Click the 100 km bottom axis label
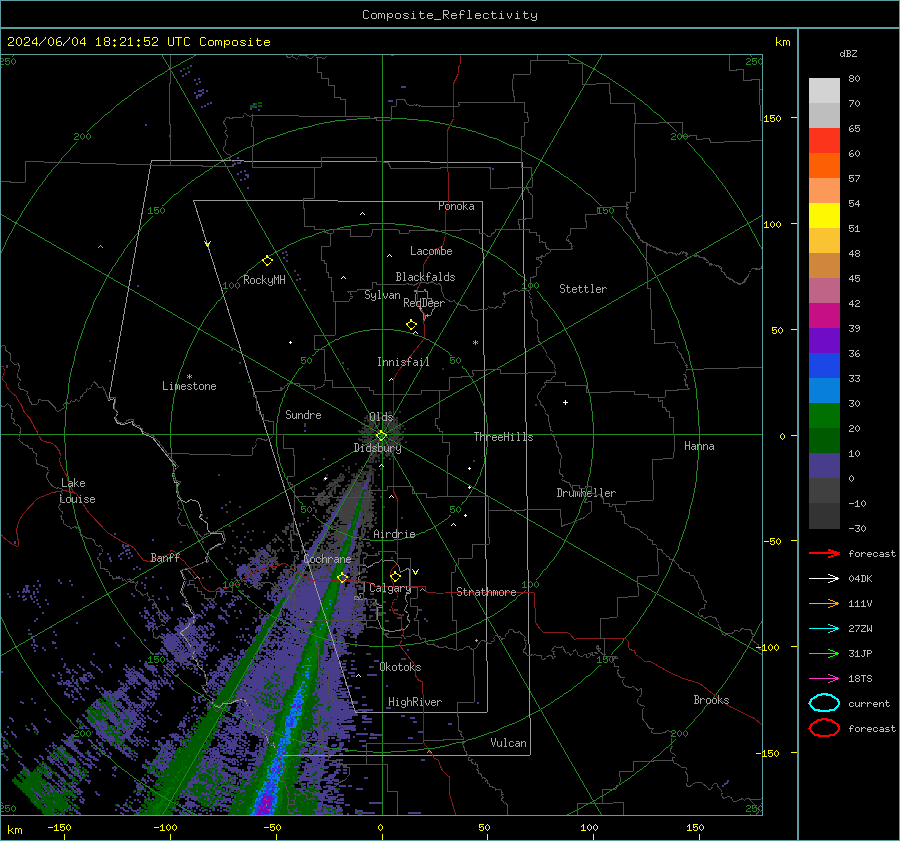 589,827
